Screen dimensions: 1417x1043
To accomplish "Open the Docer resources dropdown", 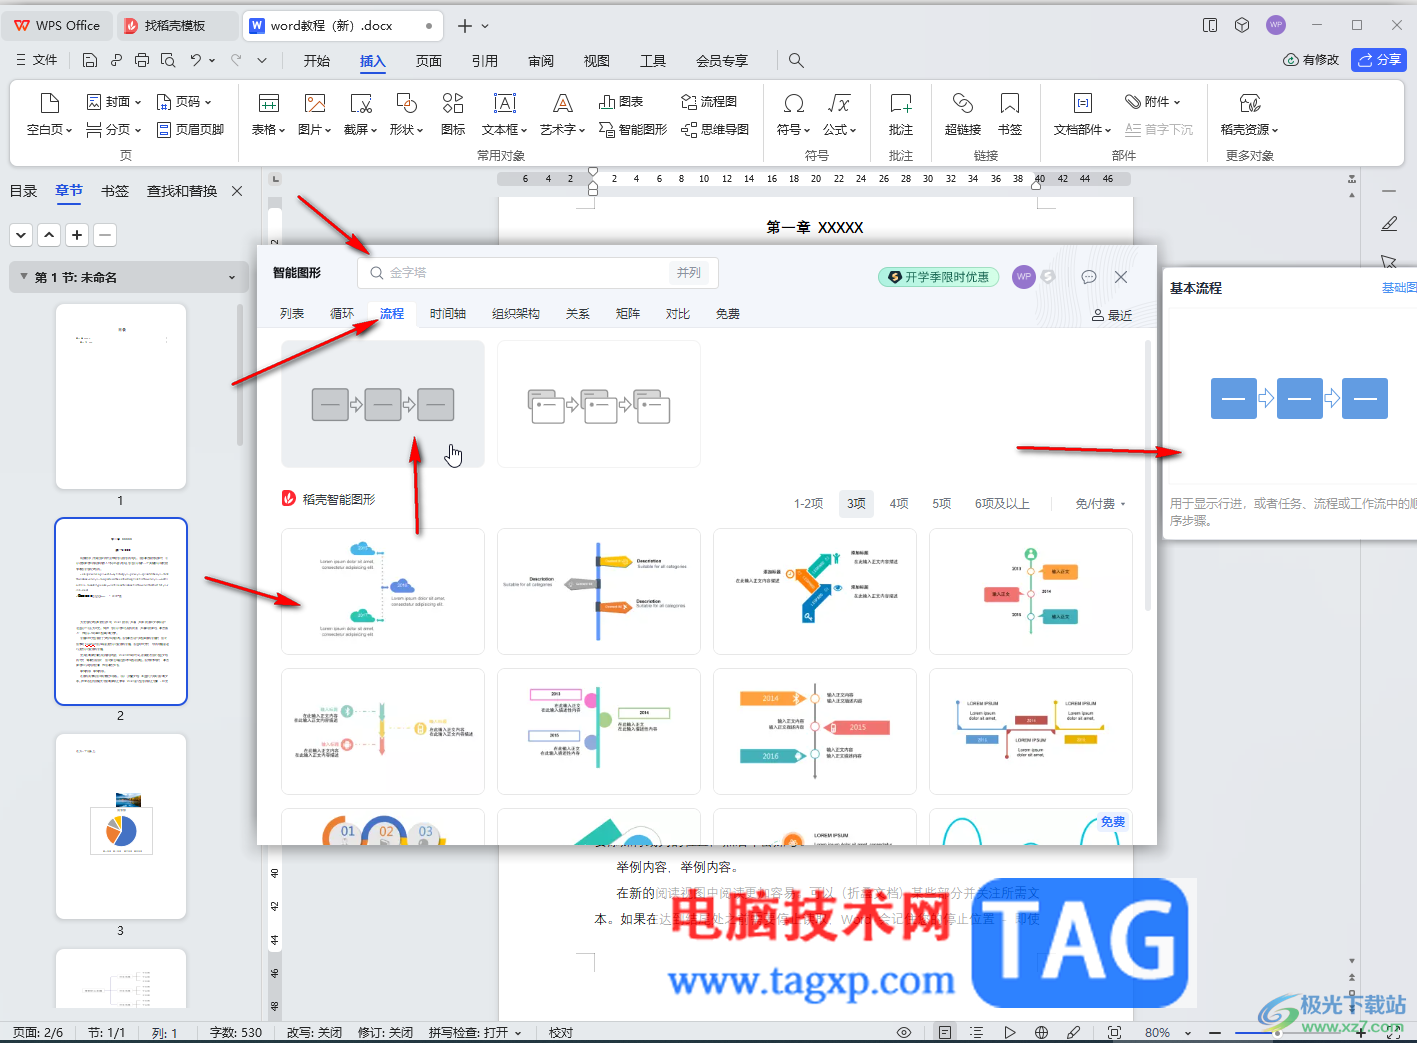I will coord(1249,115).
